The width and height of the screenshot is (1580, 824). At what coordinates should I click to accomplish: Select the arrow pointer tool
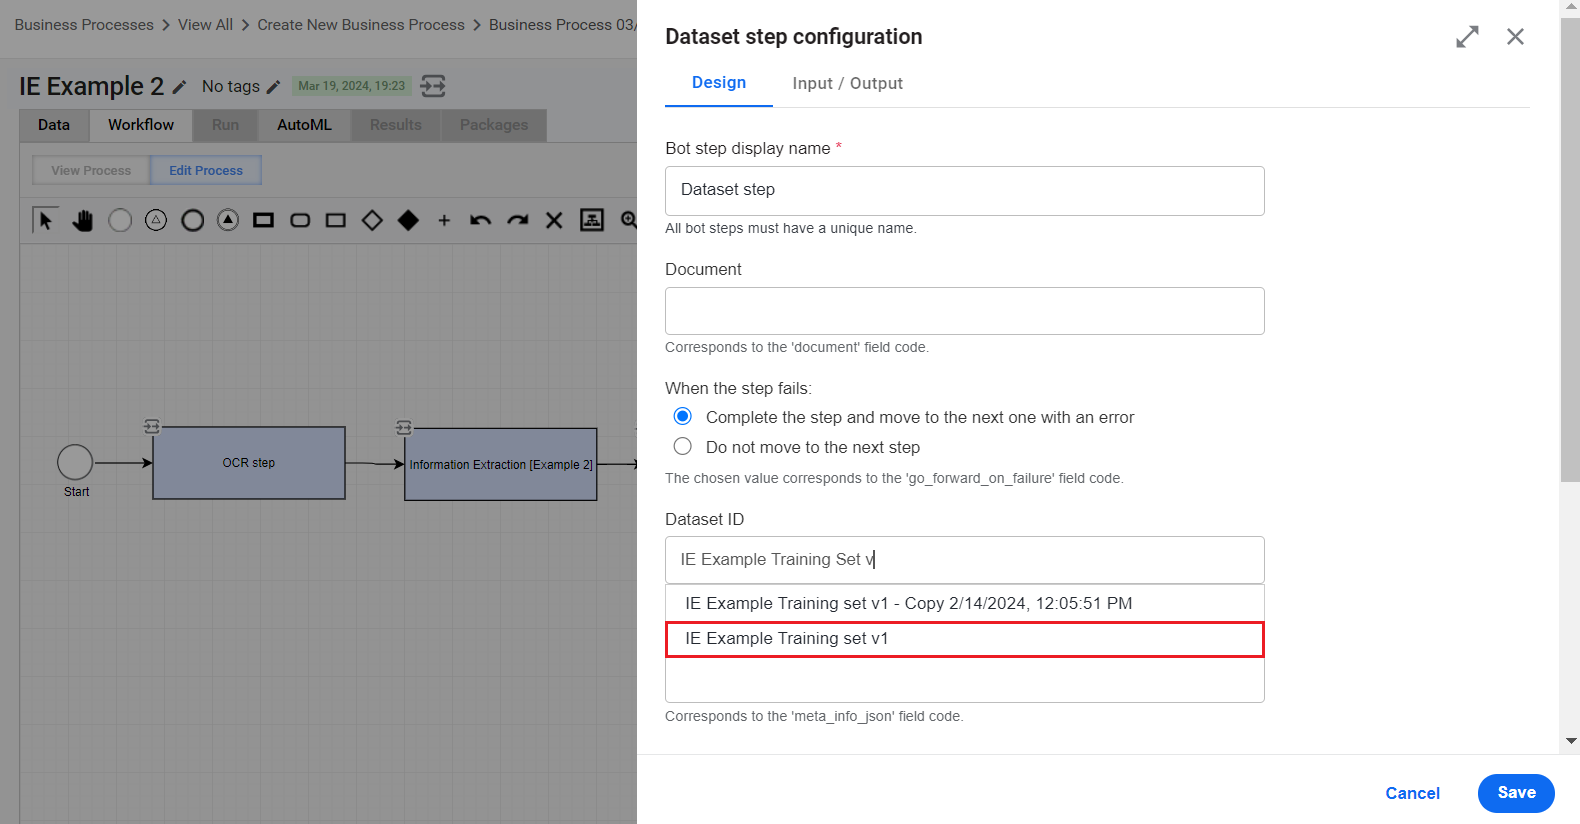45,220
